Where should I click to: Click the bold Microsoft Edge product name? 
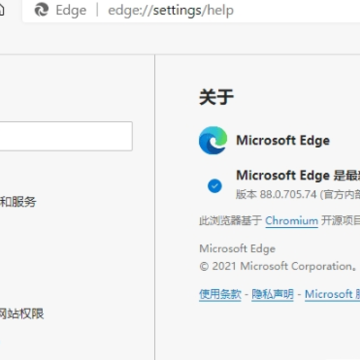pyautogui.click(x=283, y=140)
